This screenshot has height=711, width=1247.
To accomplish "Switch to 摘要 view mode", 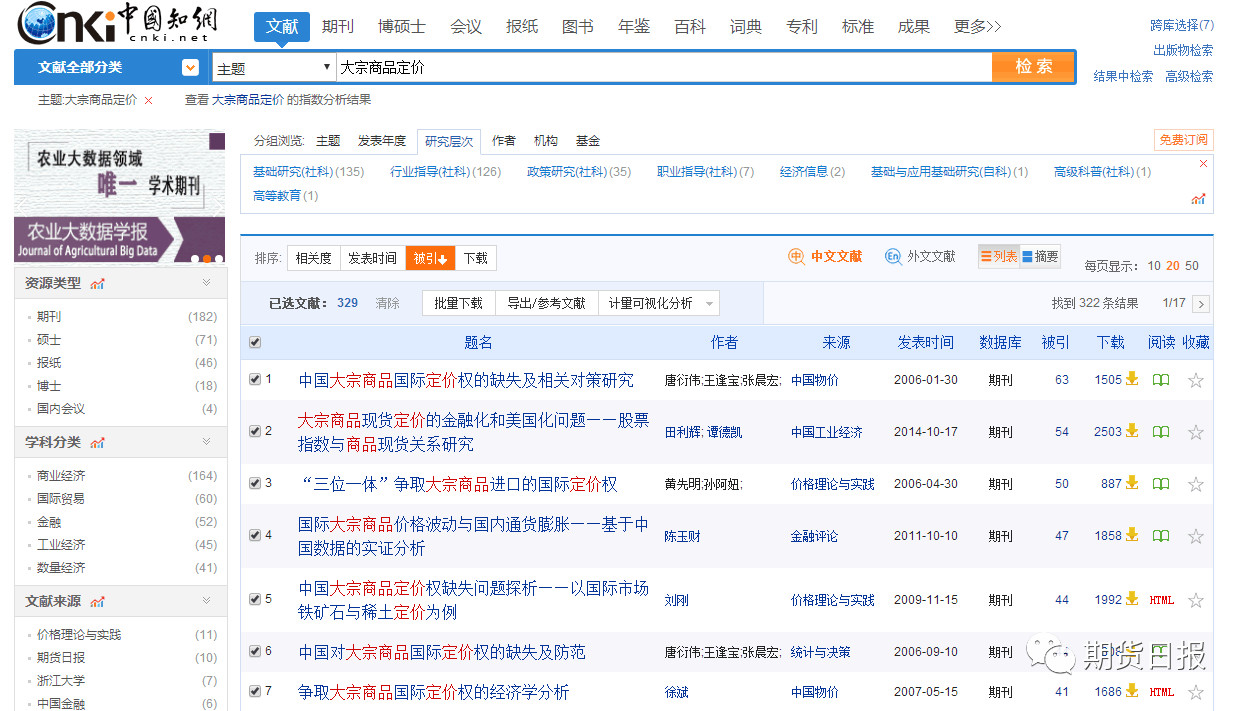I will (1040, 257).
